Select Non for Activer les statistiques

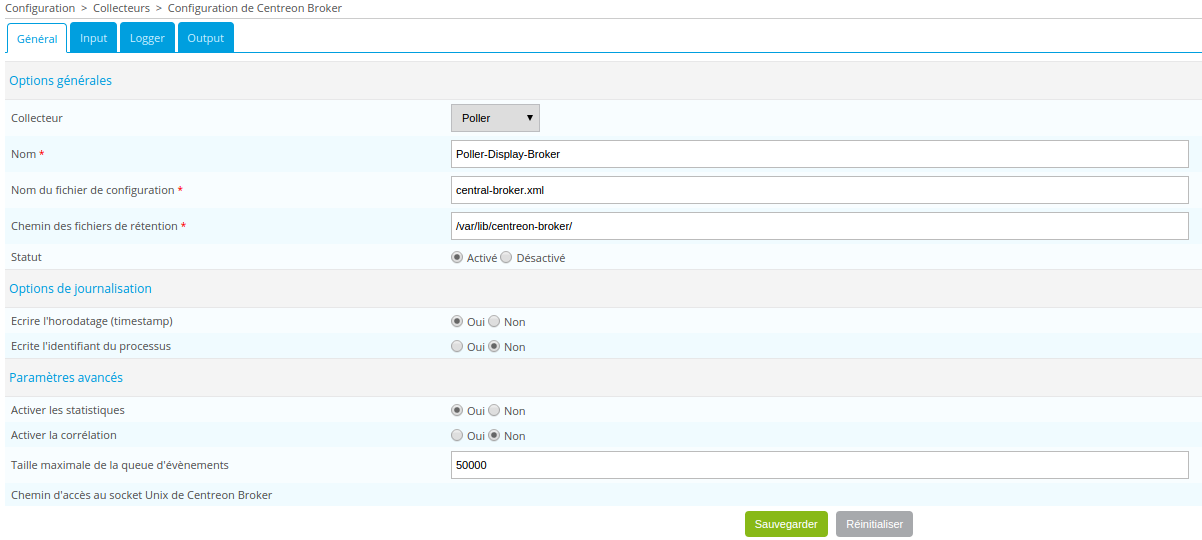click(x=494, y=410)
